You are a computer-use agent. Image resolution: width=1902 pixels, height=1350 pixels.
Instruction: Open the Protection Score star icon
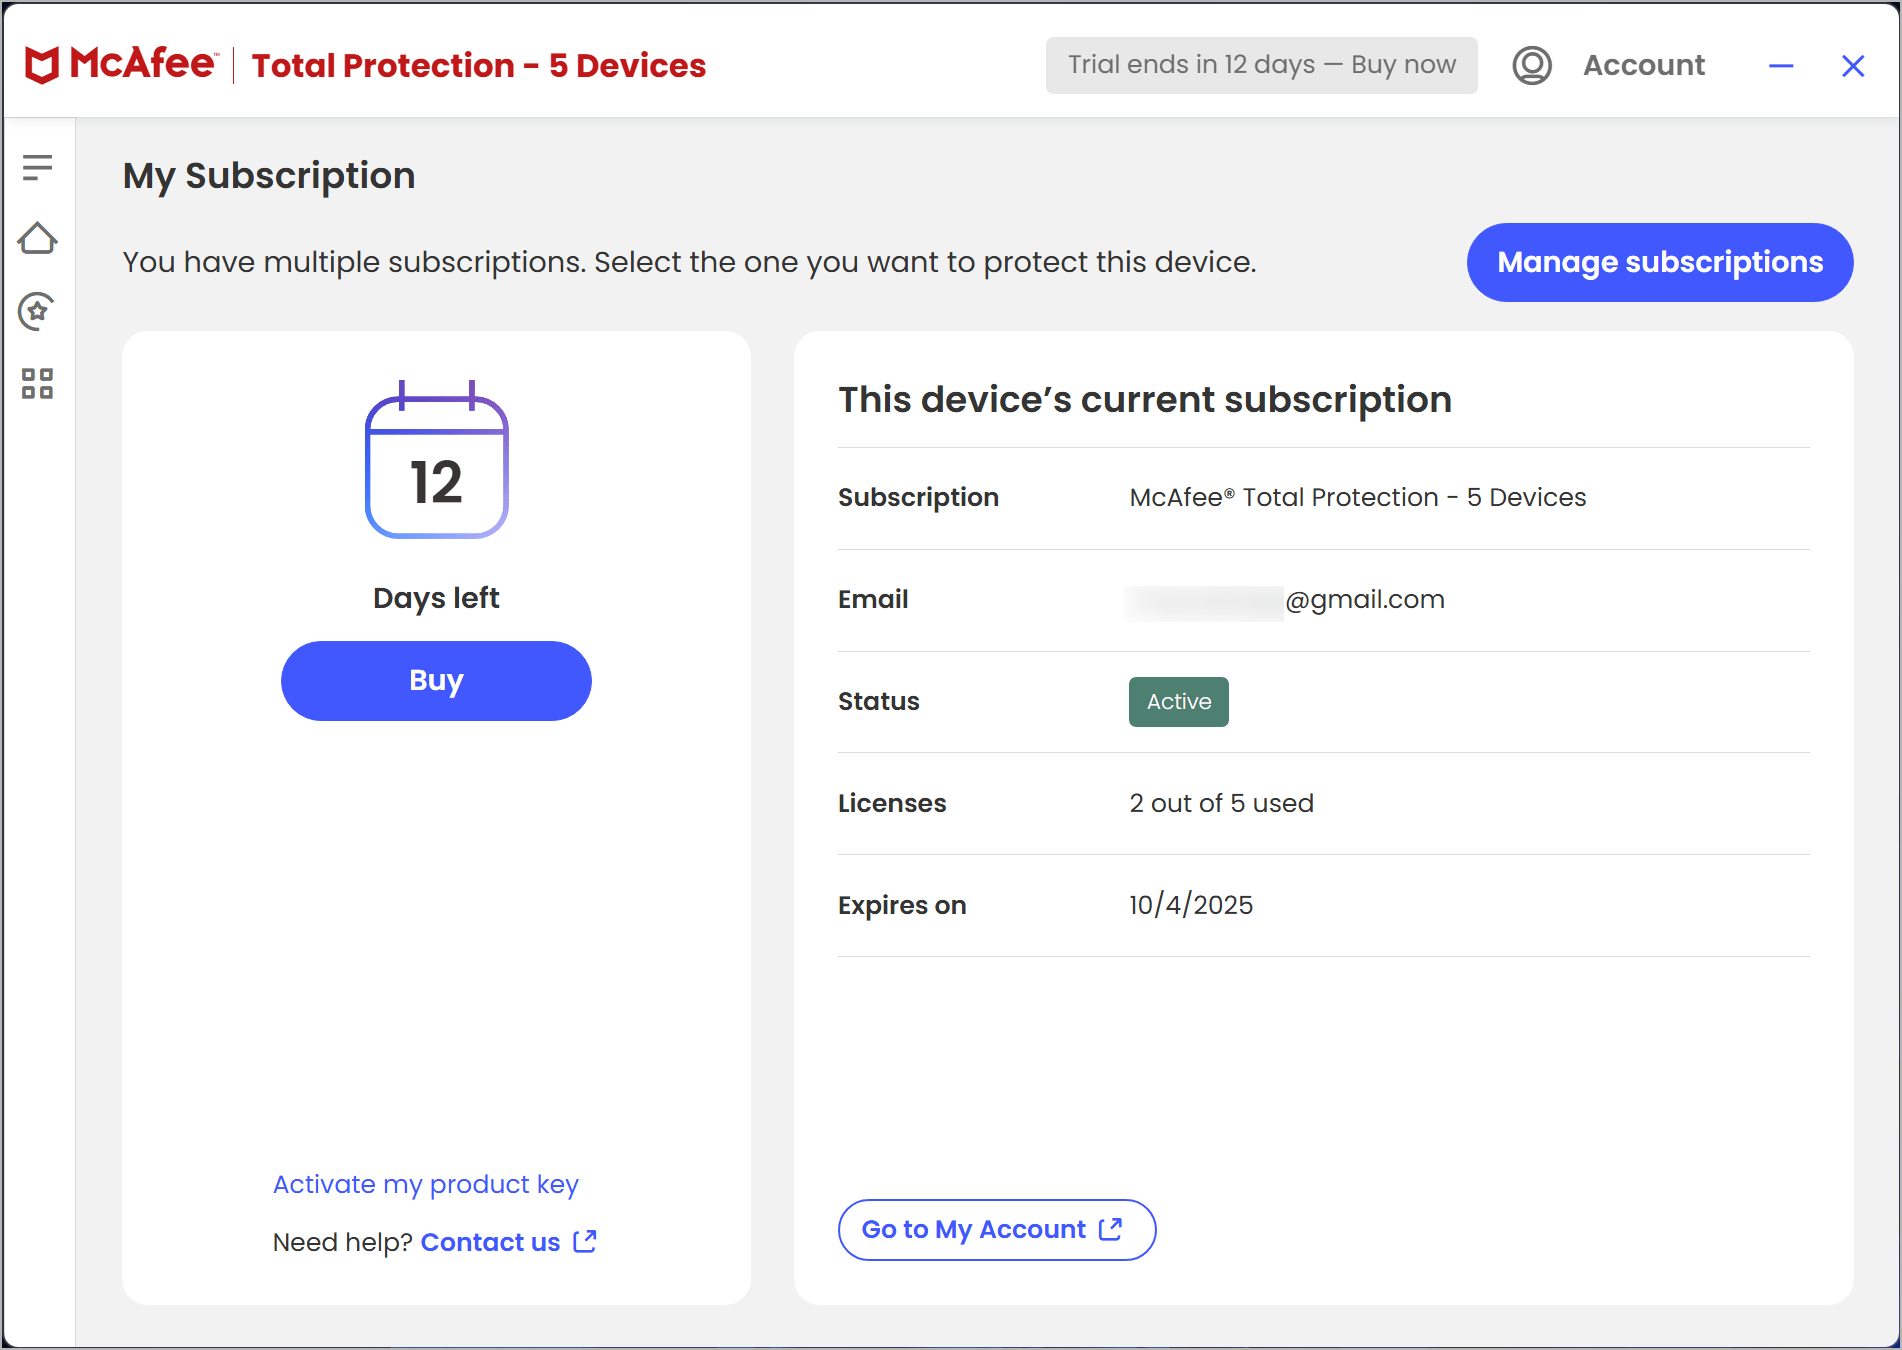click(36, 312)
